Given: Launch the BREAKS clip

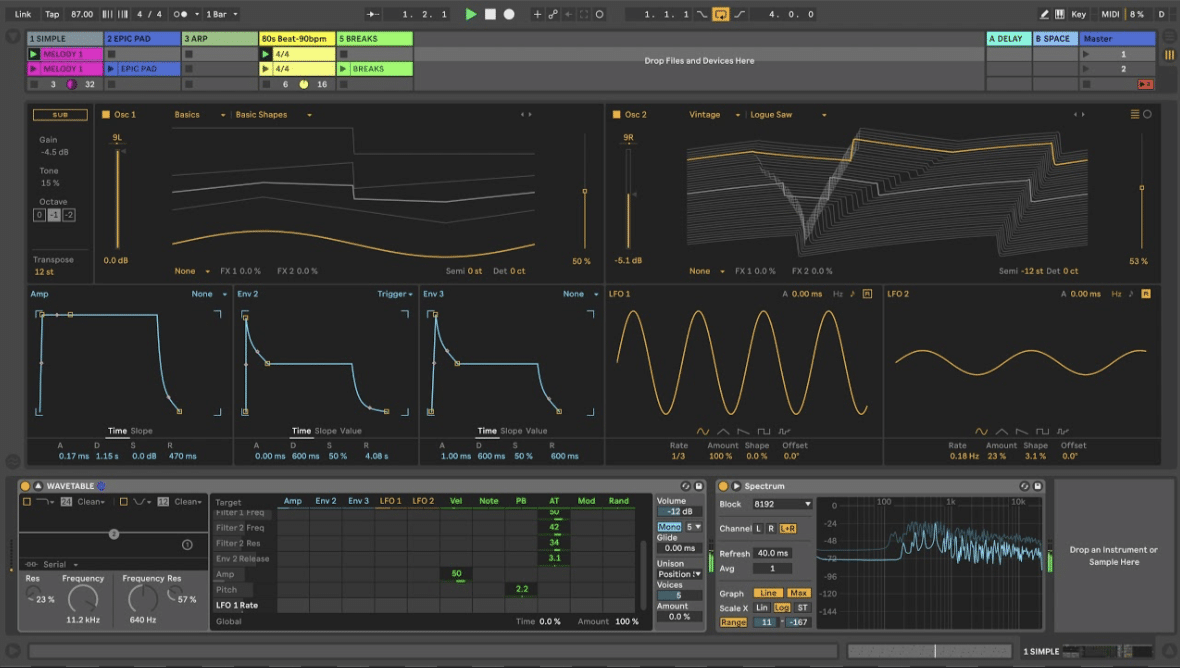Looking at the screenshot, I should pos(343,68).
